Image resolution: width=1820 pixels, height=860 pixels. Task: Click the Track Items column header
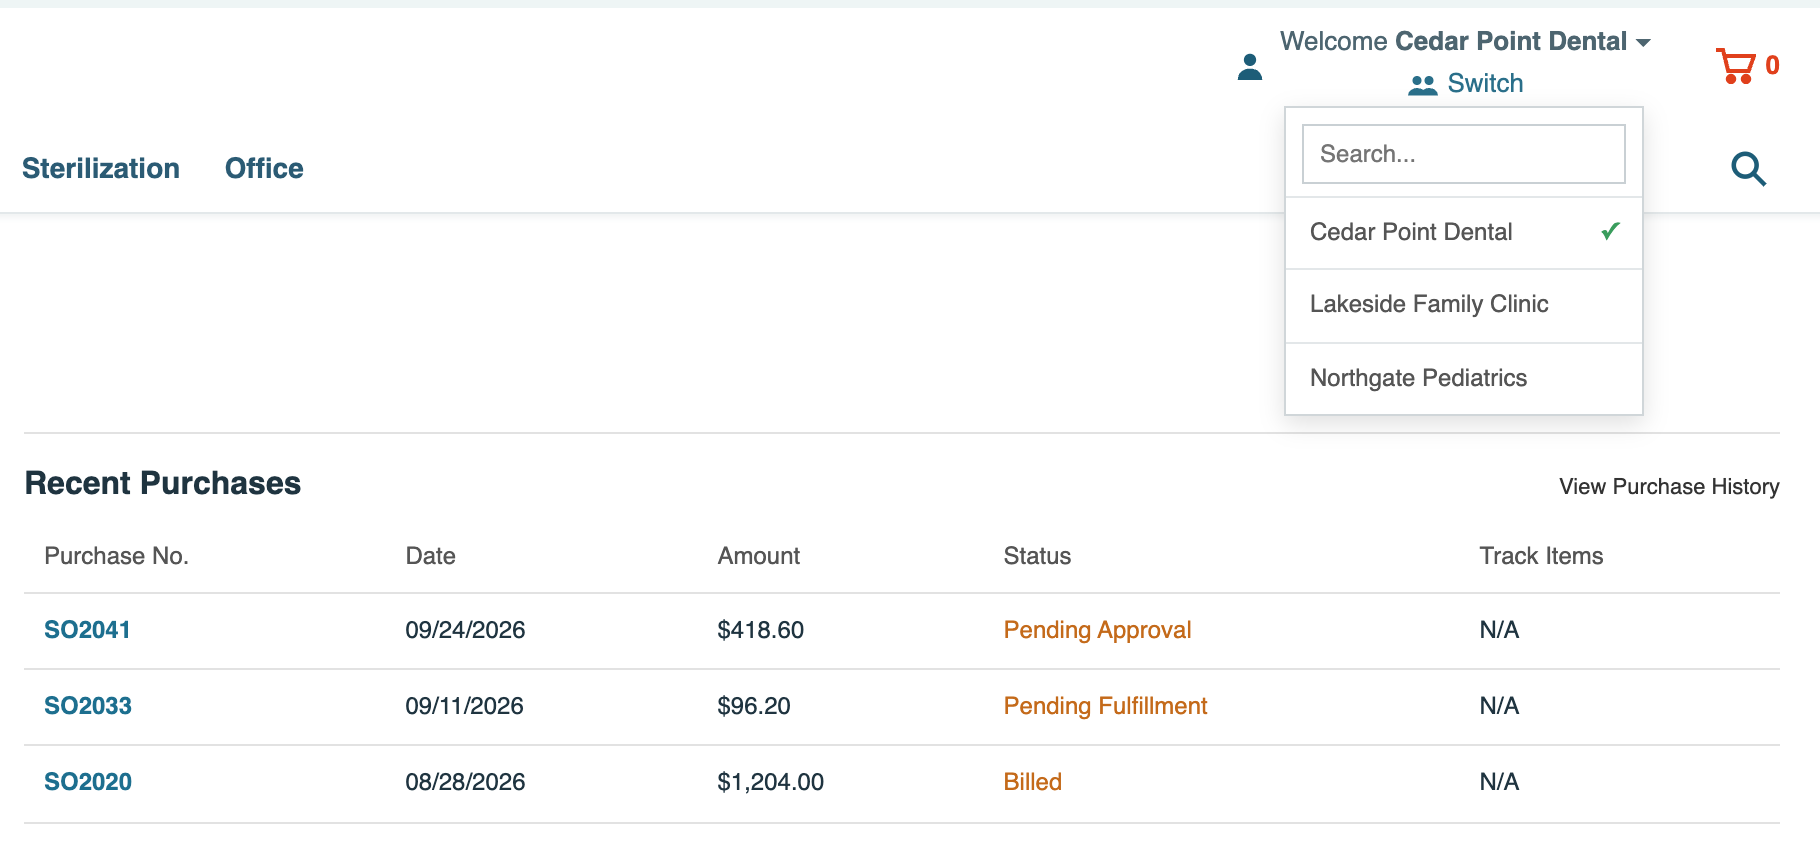(1541, 556)
